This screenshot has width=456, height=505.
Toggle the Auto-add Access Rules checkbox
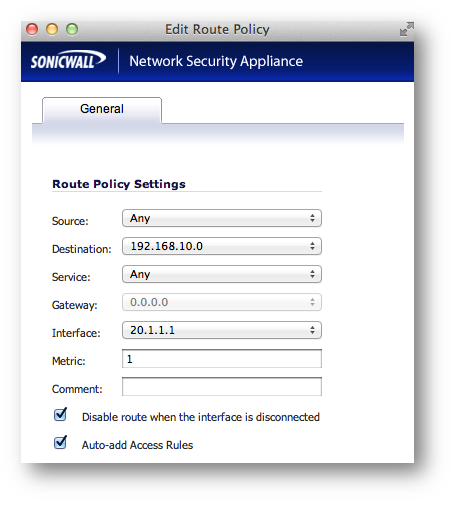point(60,443)
